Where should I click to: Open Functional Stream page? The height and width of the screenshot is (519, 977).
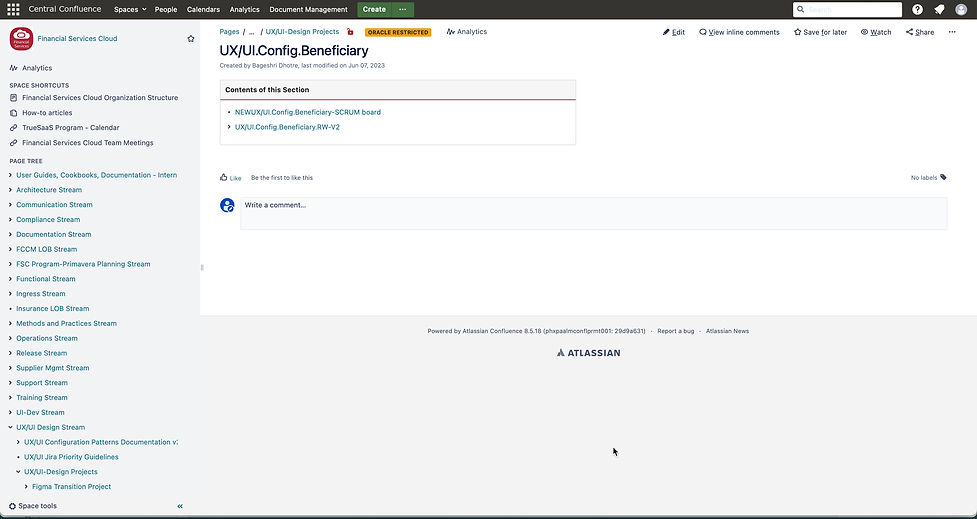pyautogui.click(x=45, y=279)
